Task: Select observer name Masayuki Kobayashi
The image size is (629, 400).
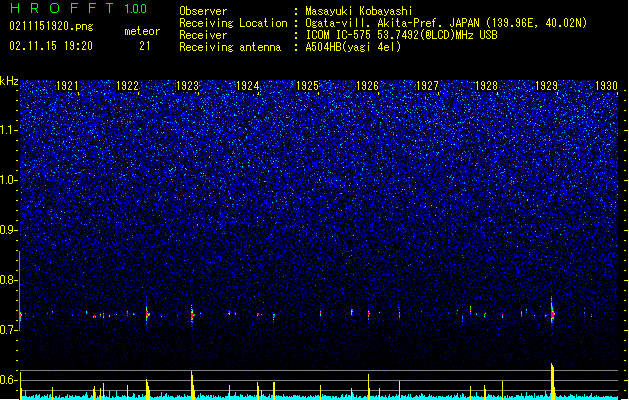Action: coord(359,11)
